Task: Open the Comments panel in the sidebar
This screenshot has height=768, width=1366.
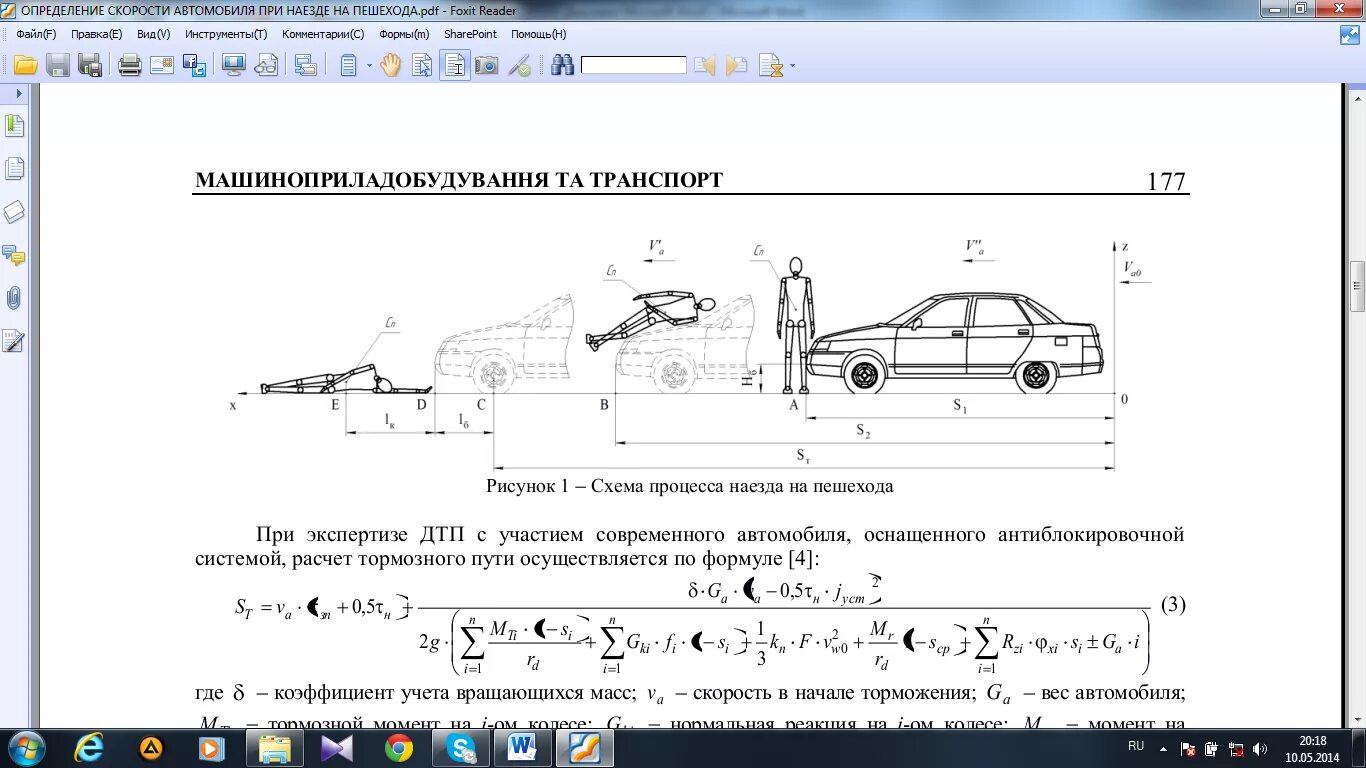Action: tap(15, 255)
